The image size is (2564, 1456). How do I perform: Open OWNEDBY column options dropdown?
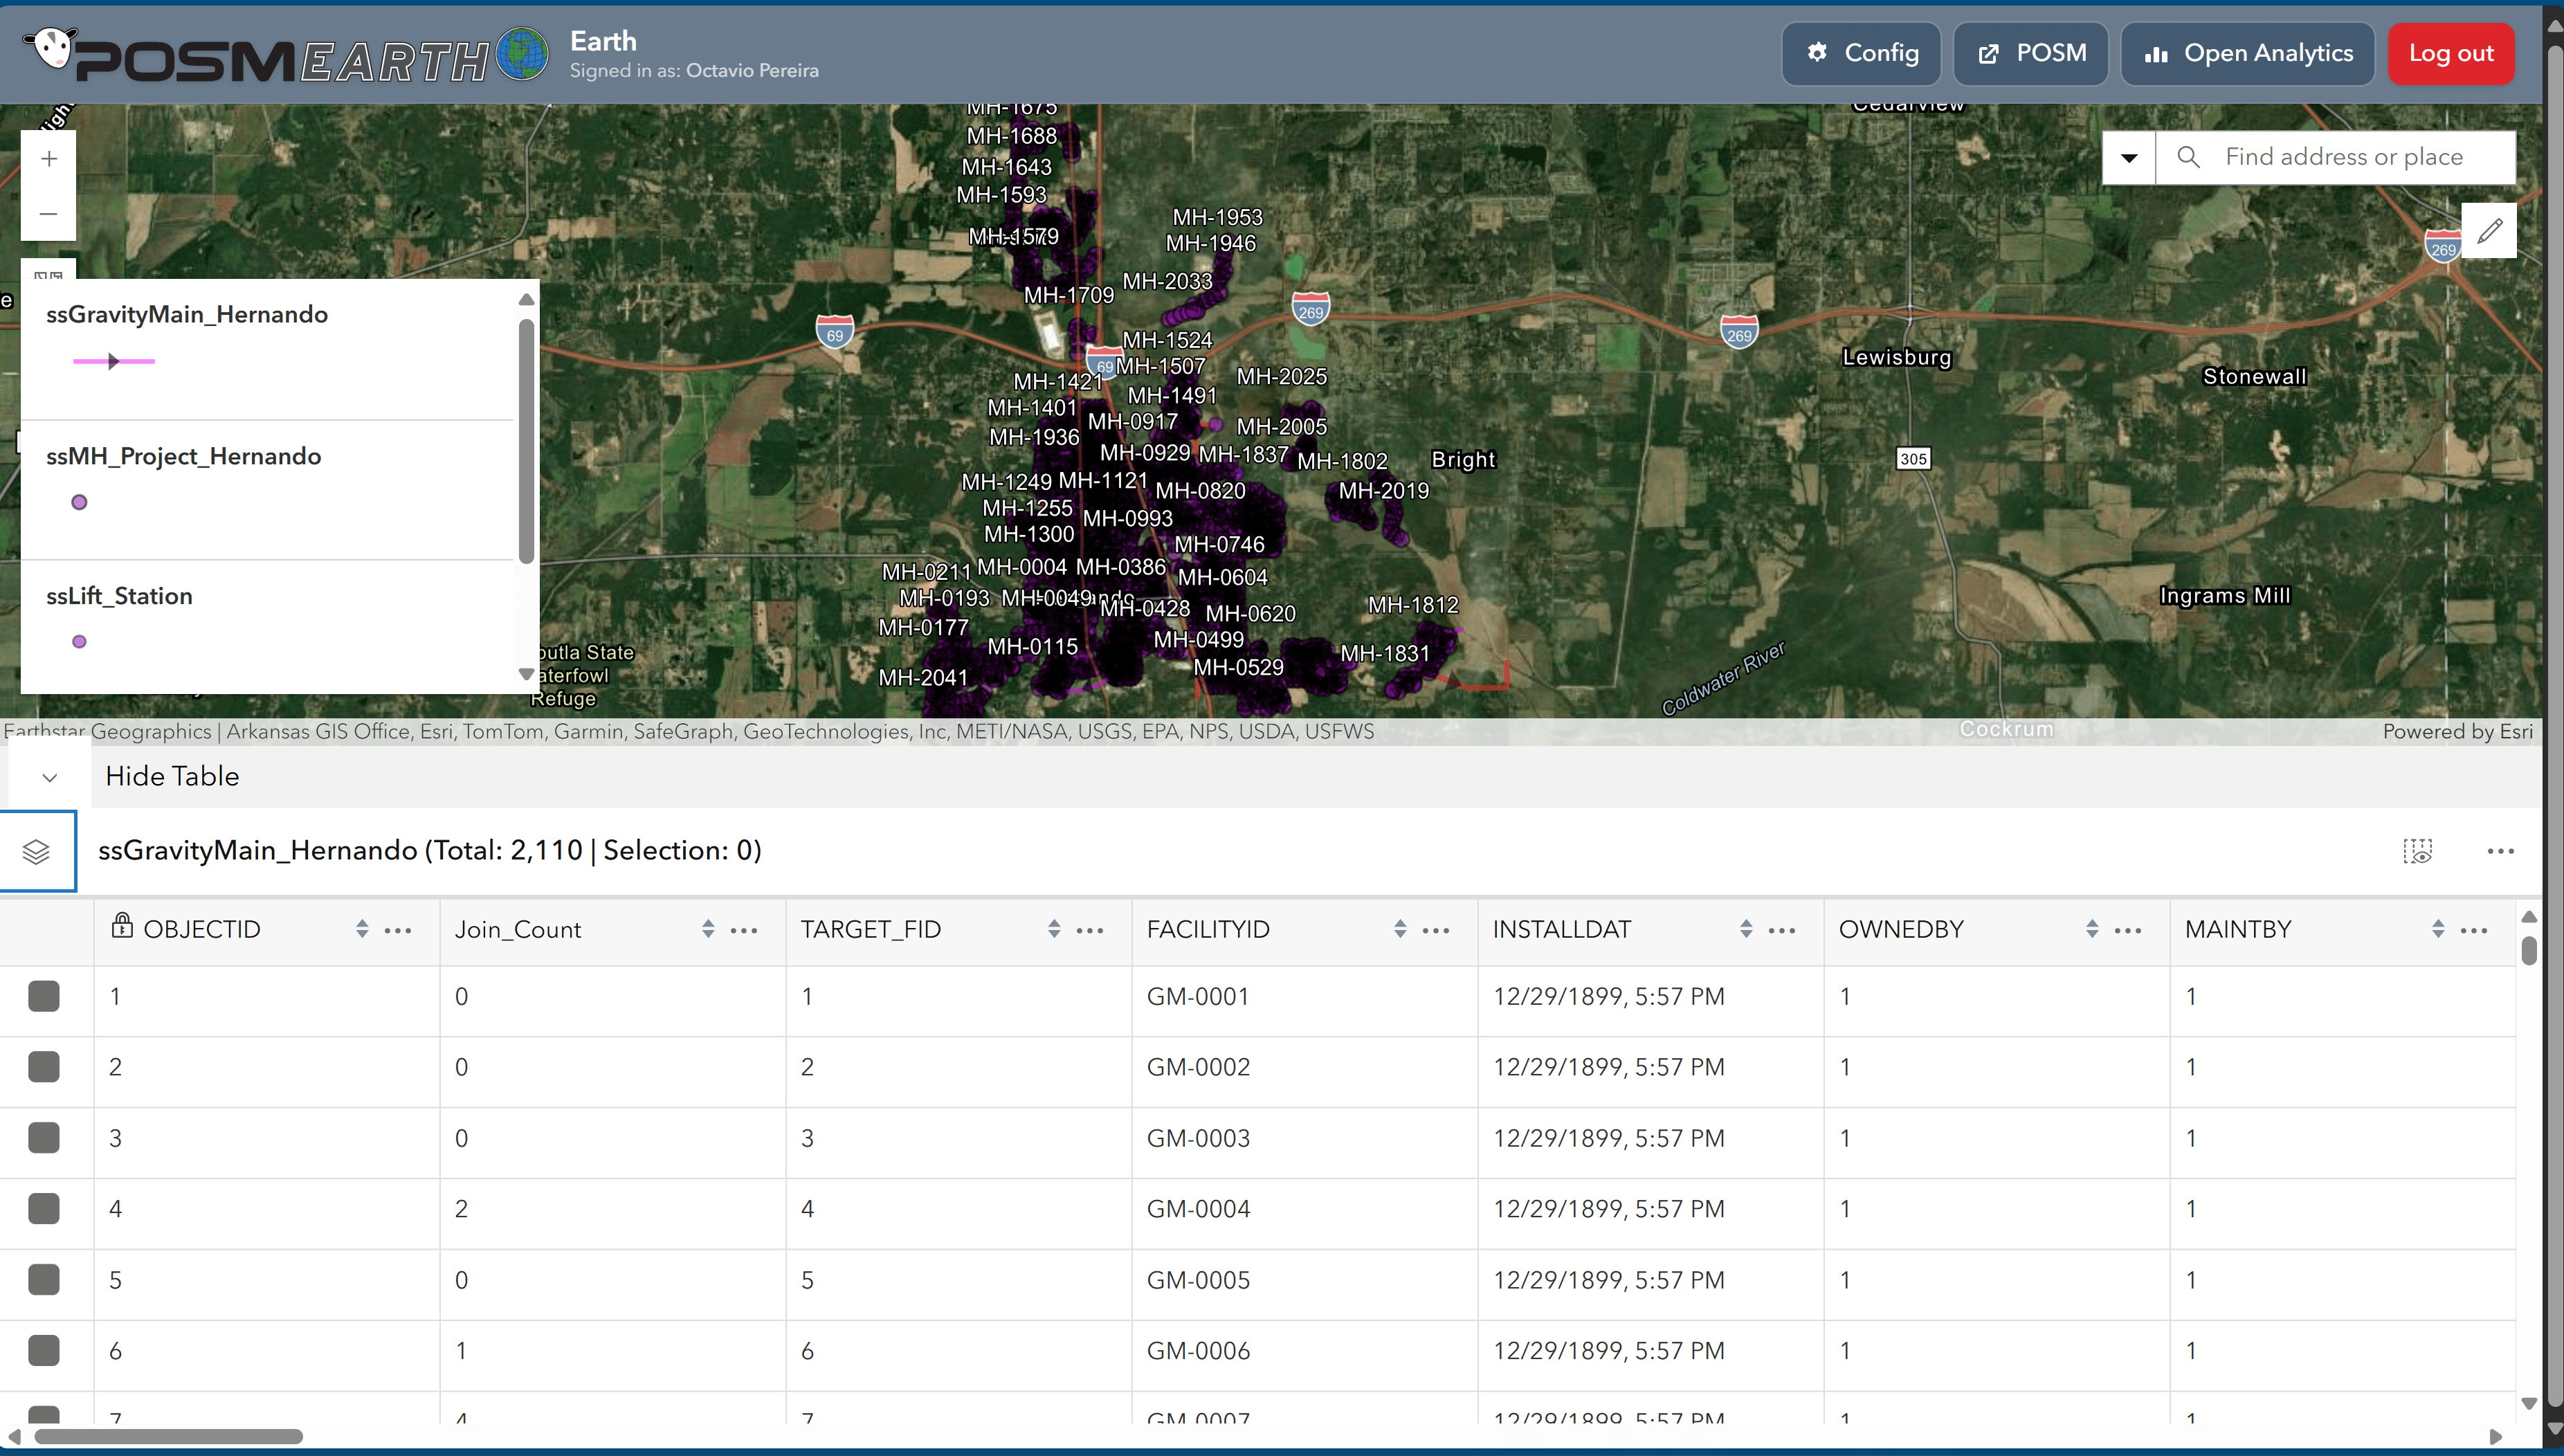tap(2128, 930)
